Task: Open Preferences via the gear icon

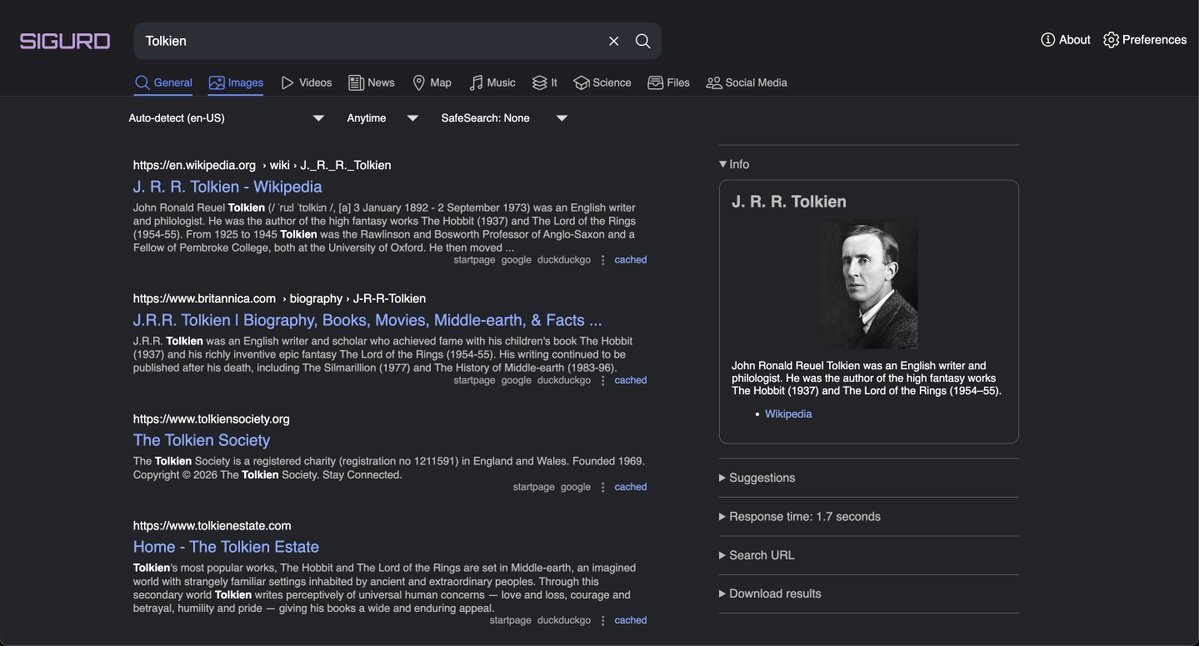Action: click(1111, 40)
